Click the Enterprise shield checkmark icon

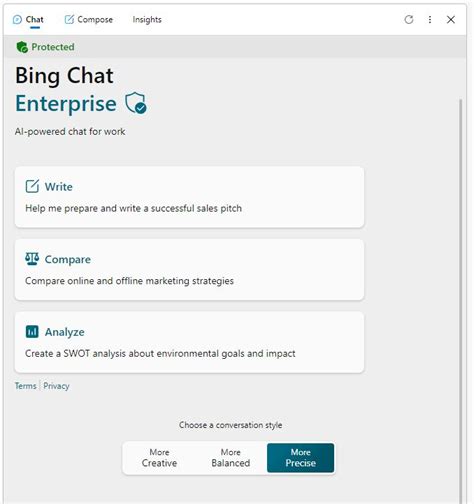136,103
